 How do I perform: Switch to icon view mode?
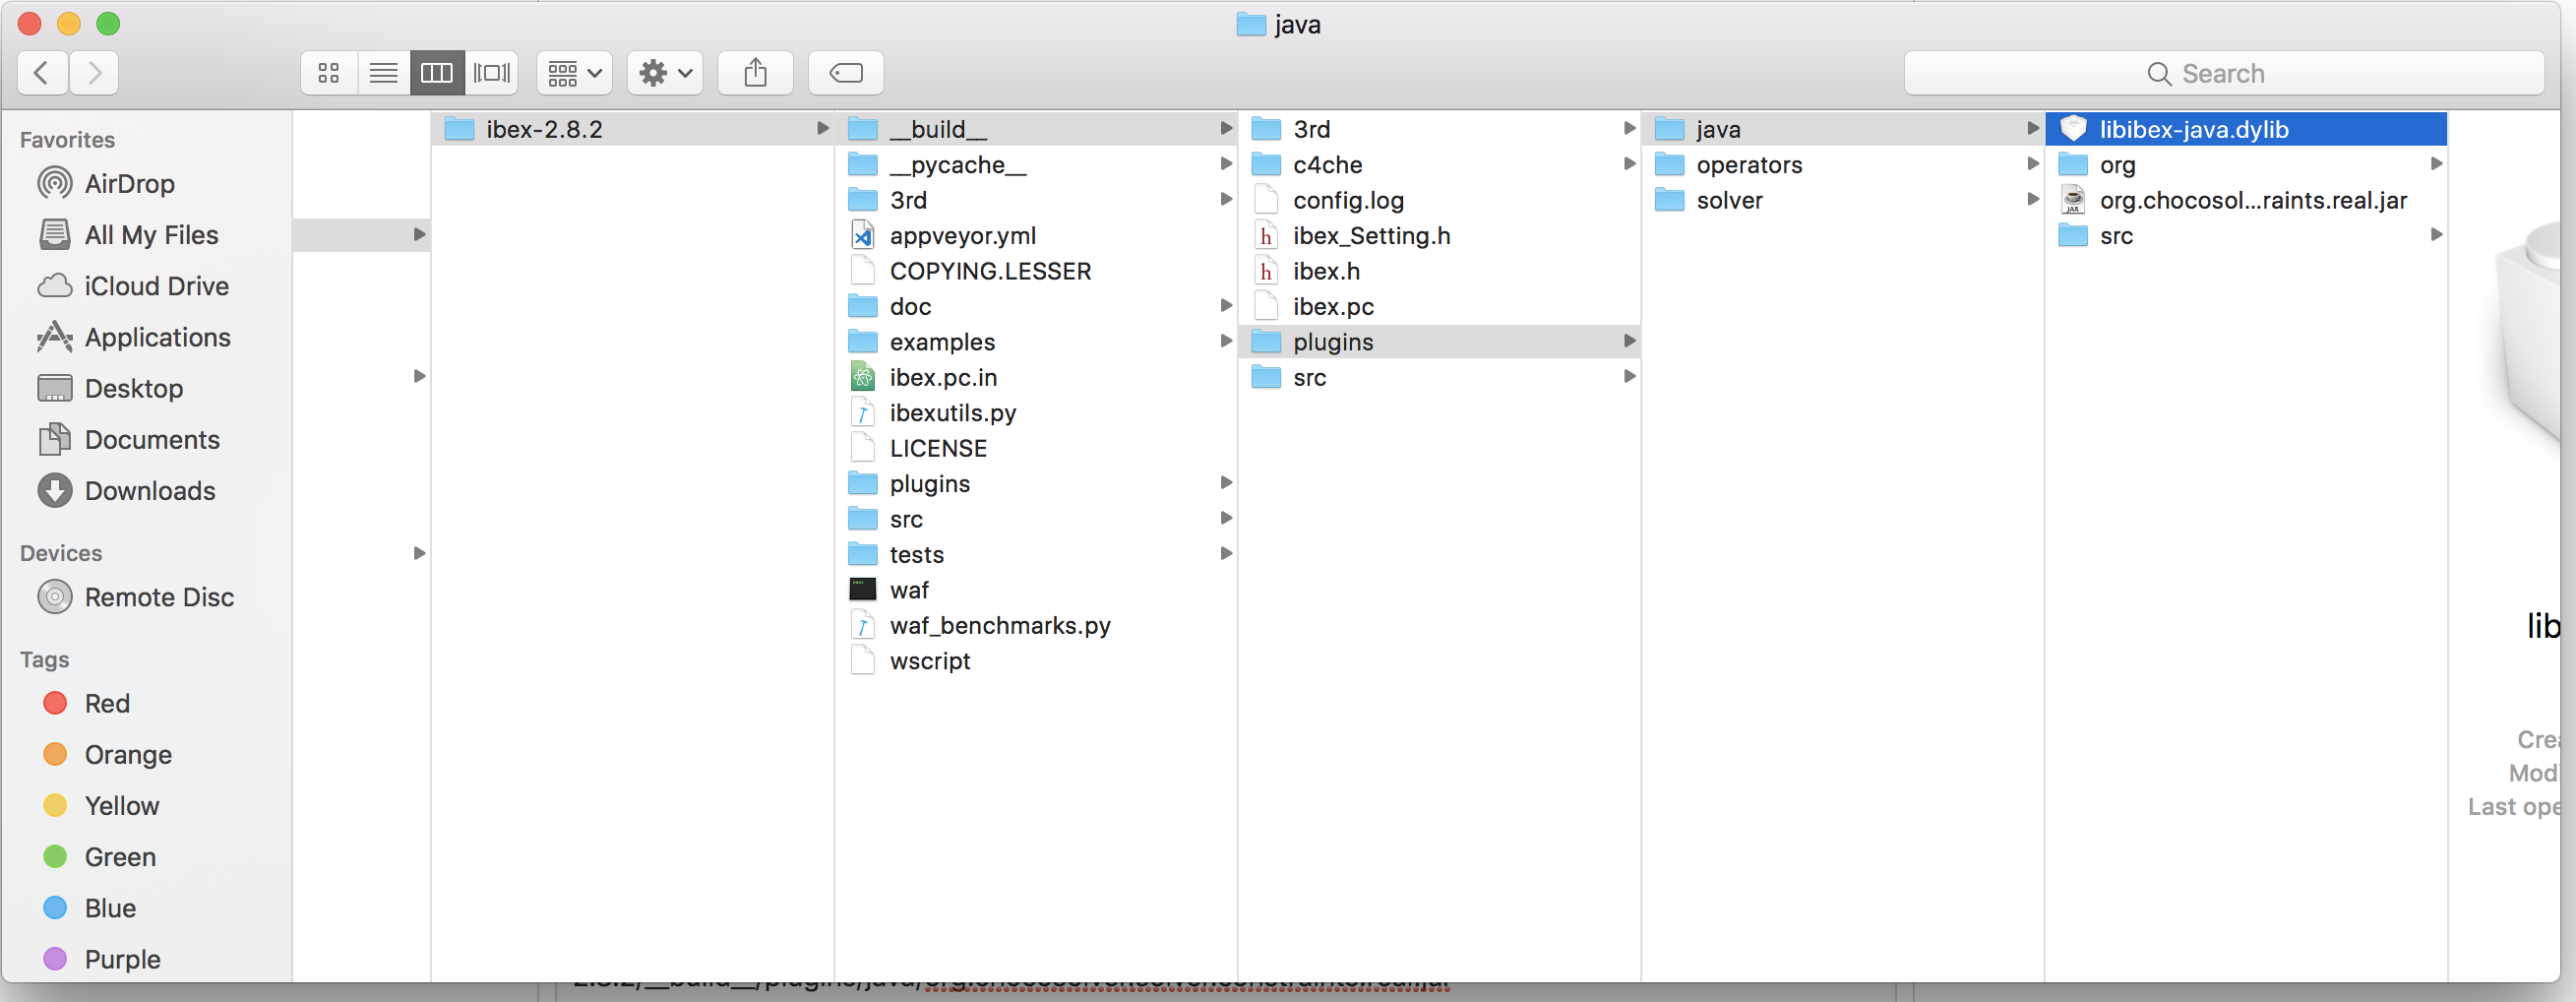328,72
